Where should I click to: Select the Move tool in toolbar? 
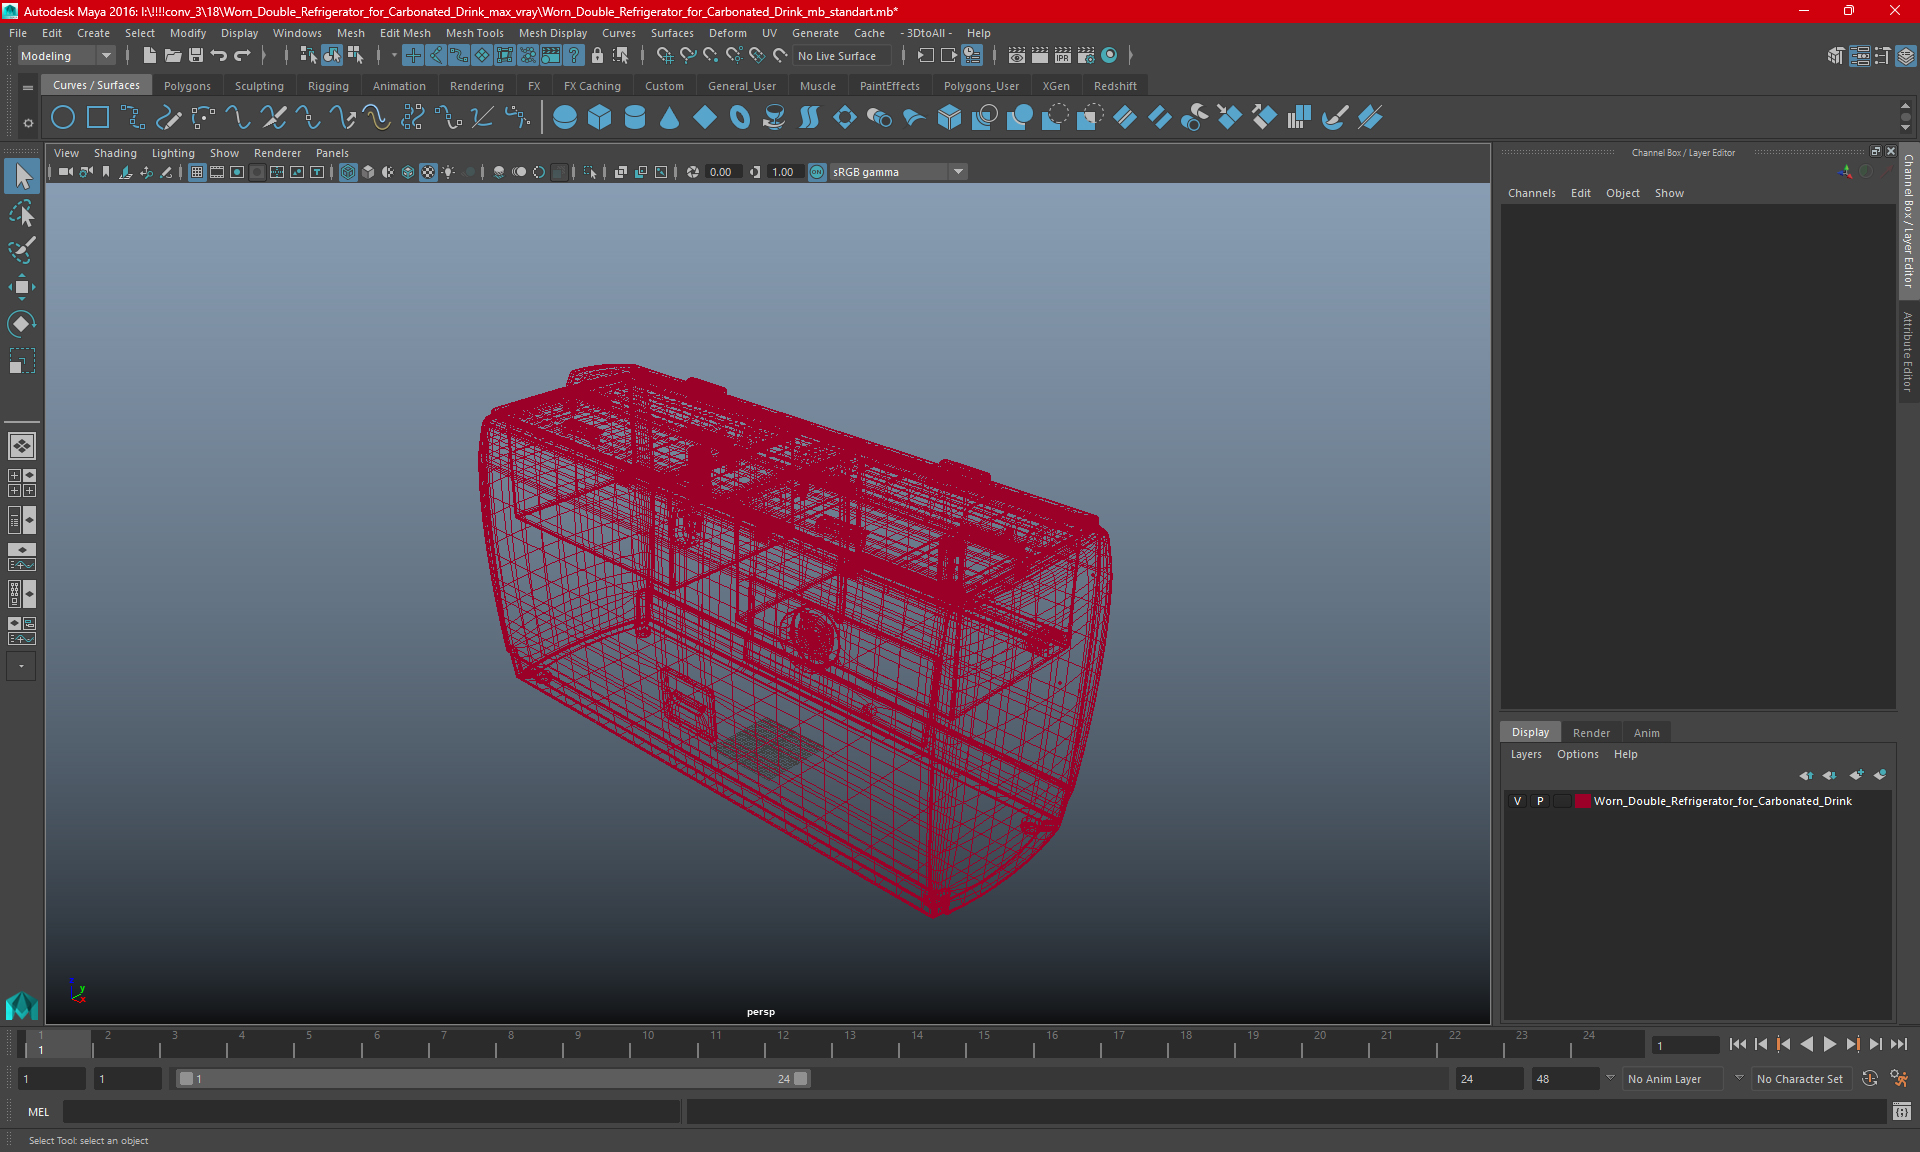pos(21,287)
